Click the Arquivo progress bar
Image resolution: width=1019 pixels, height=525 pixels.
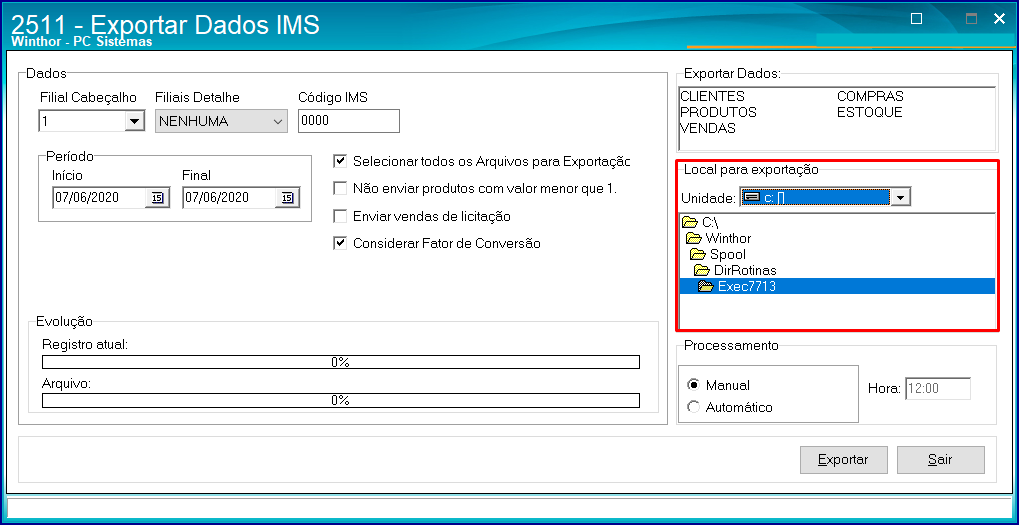pos(341,400)
